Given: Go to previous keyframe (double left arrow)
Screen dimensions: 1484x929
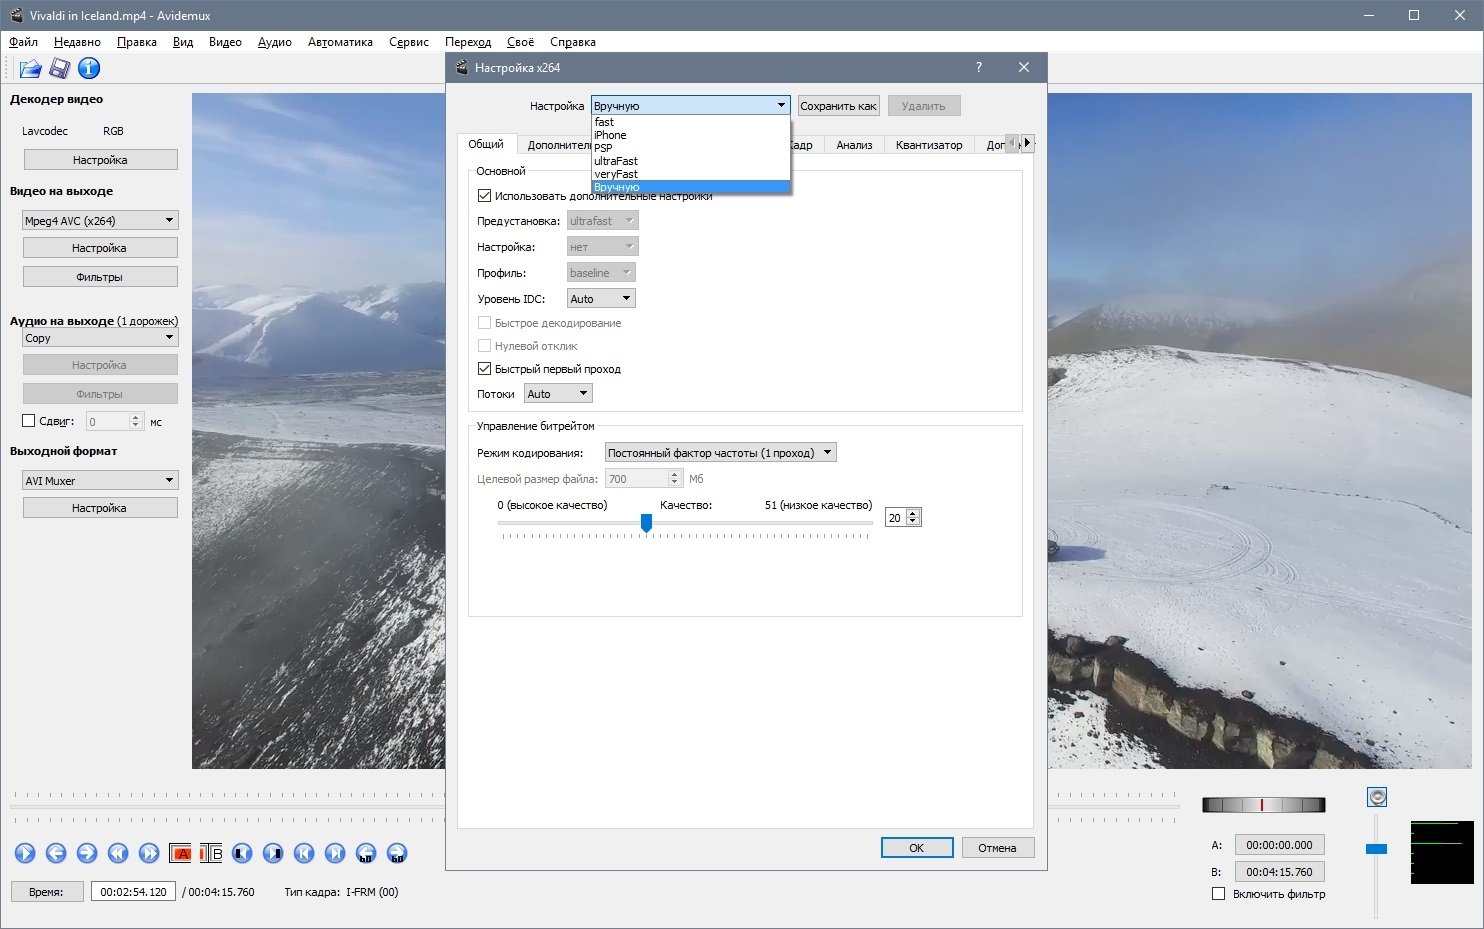Looking at the screenshot, I should (118, 853).
